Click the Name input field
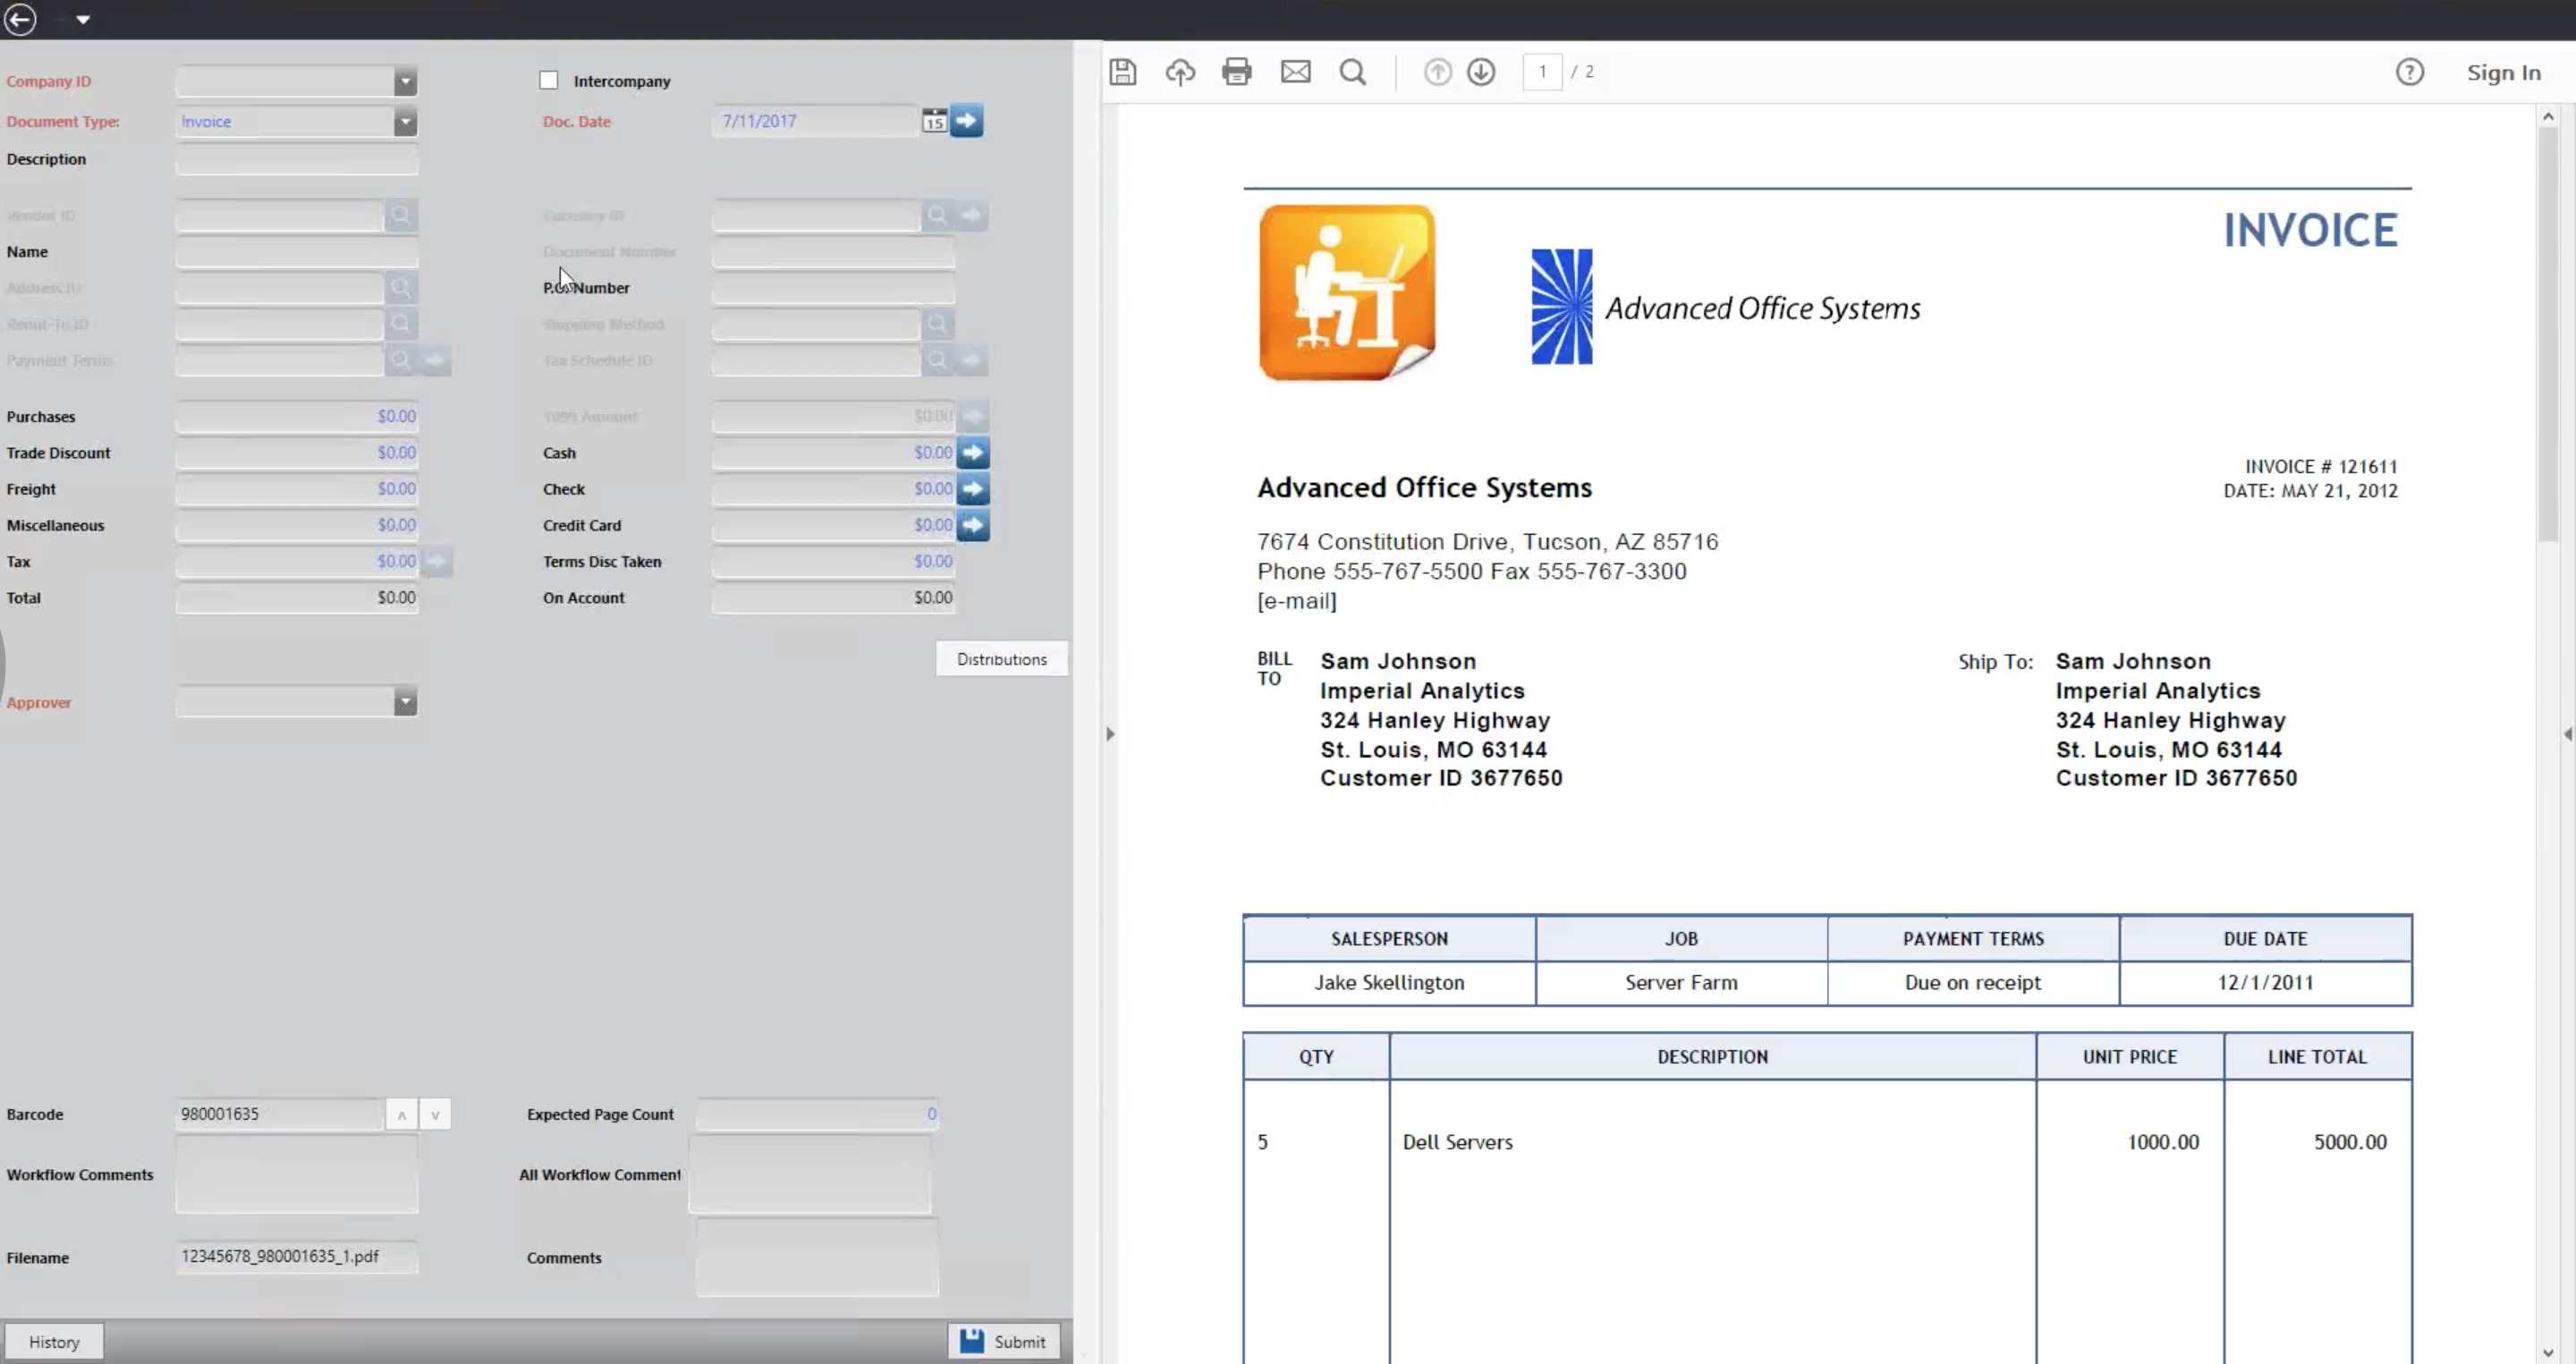 click(x=297, y=252)
